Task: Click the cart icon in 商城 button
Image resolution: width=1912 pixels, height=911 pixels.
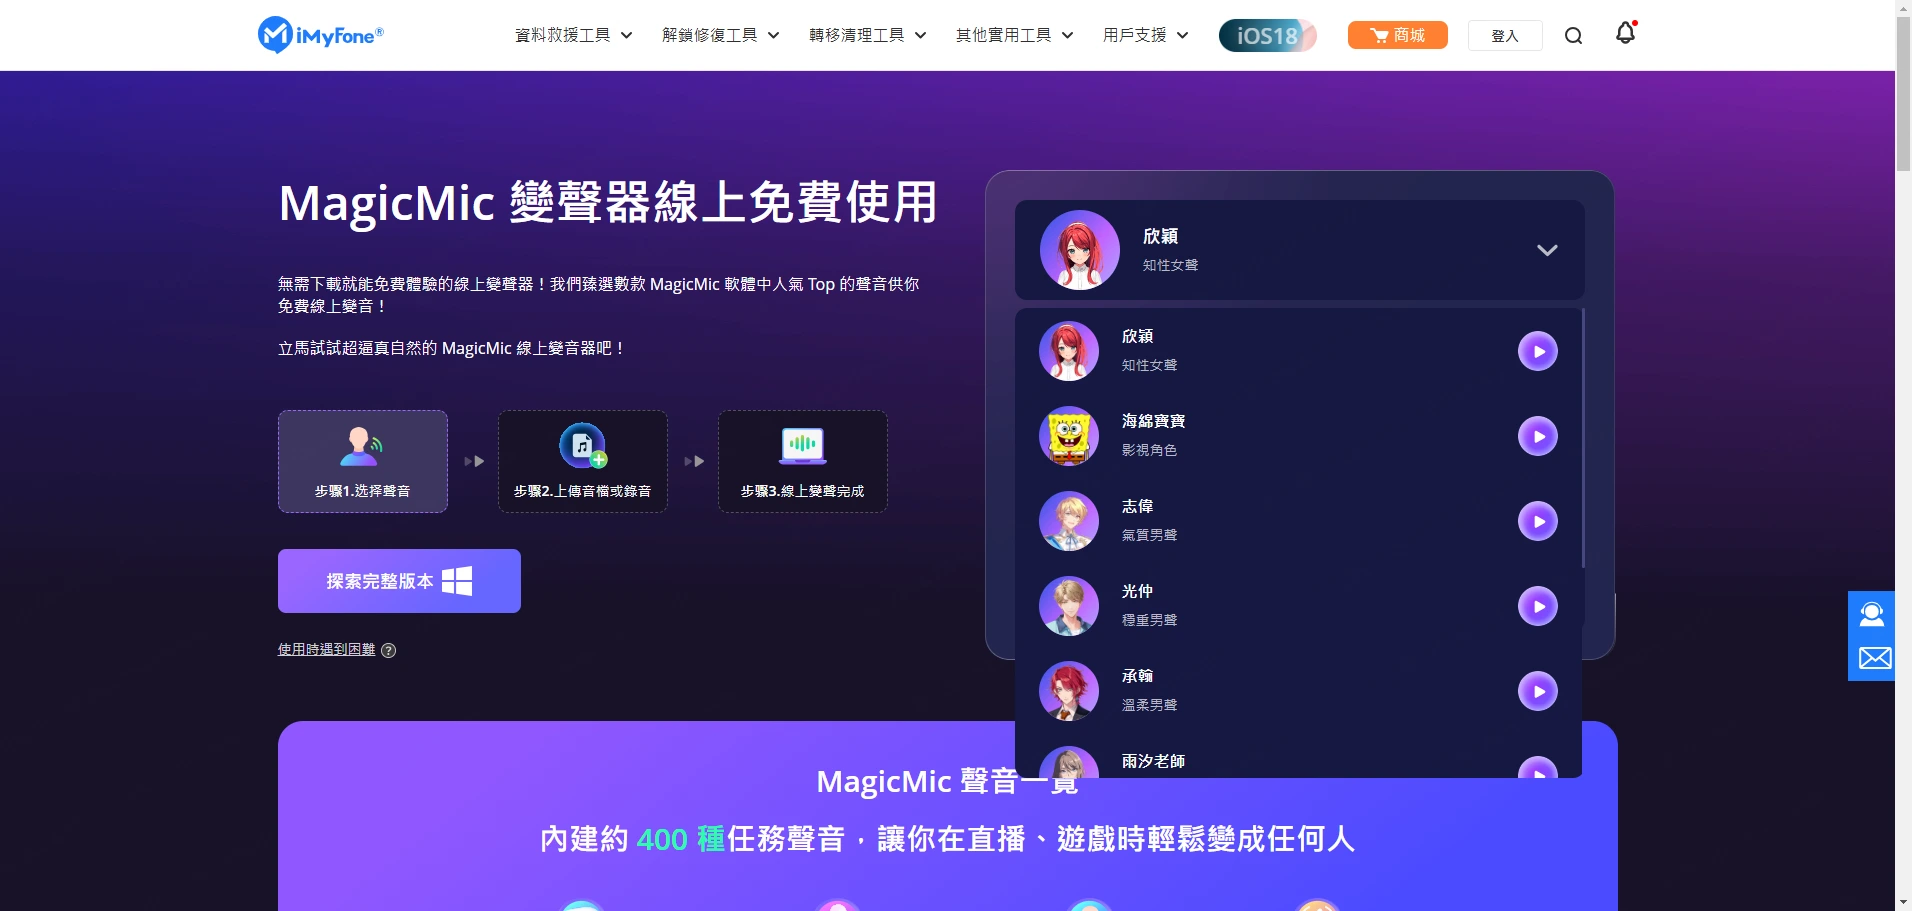Action: coord(1379,36)
